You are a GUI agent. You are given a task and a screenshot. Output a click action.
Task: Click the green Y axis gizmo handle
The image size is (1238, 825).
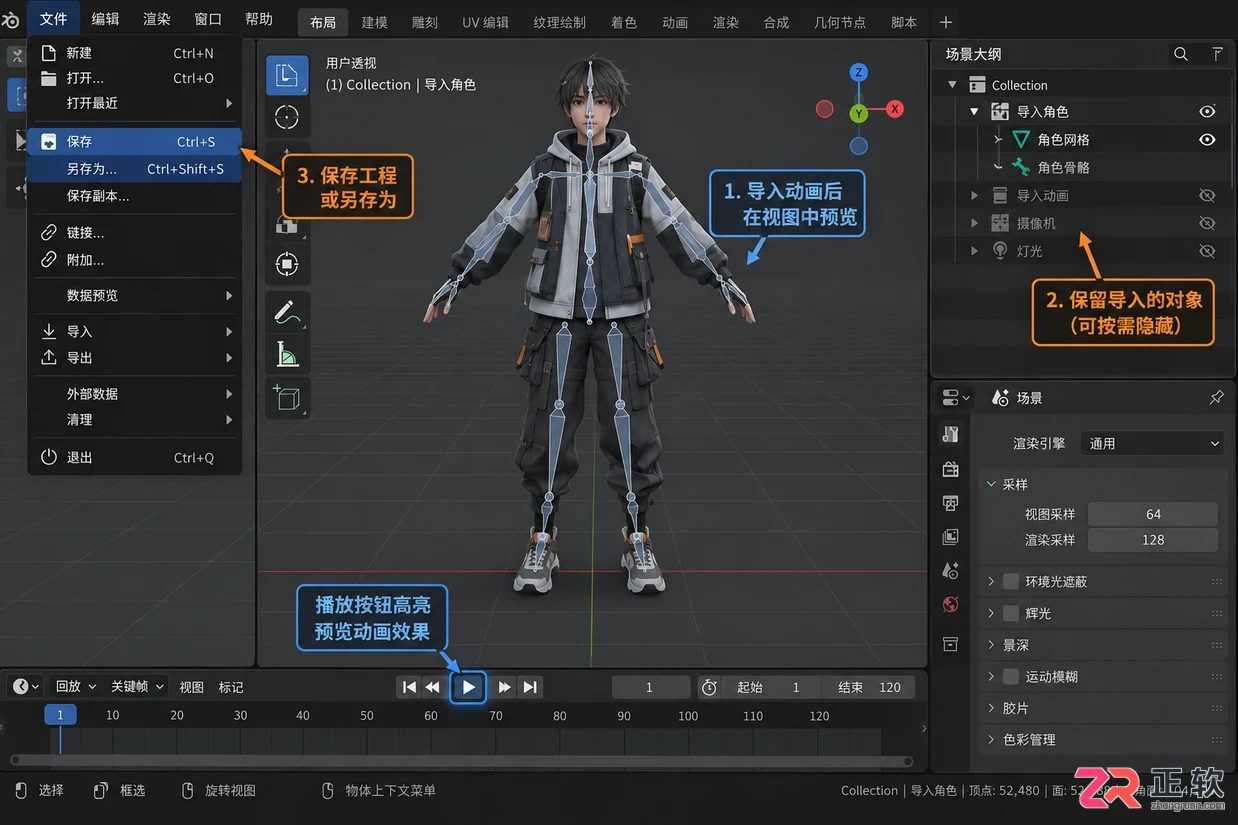pyautogui.click(x=858, y=114)
